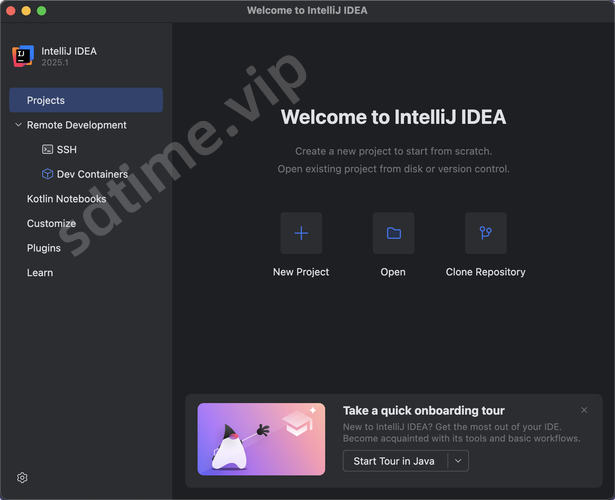
Task: Select the Dev Containers tree item label
Action: [x=92, y=174]
